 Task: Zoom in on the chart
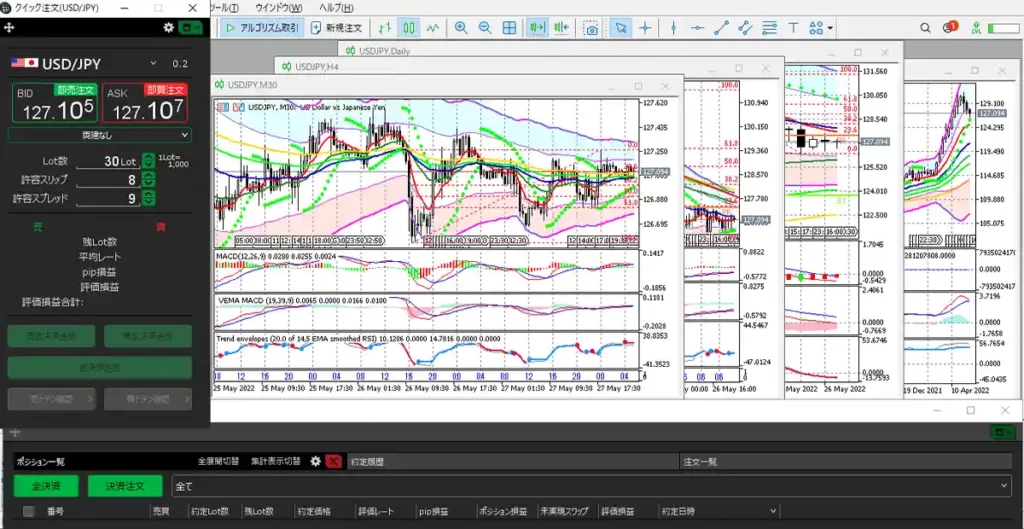pyautogui.click(x=461, y=28)
